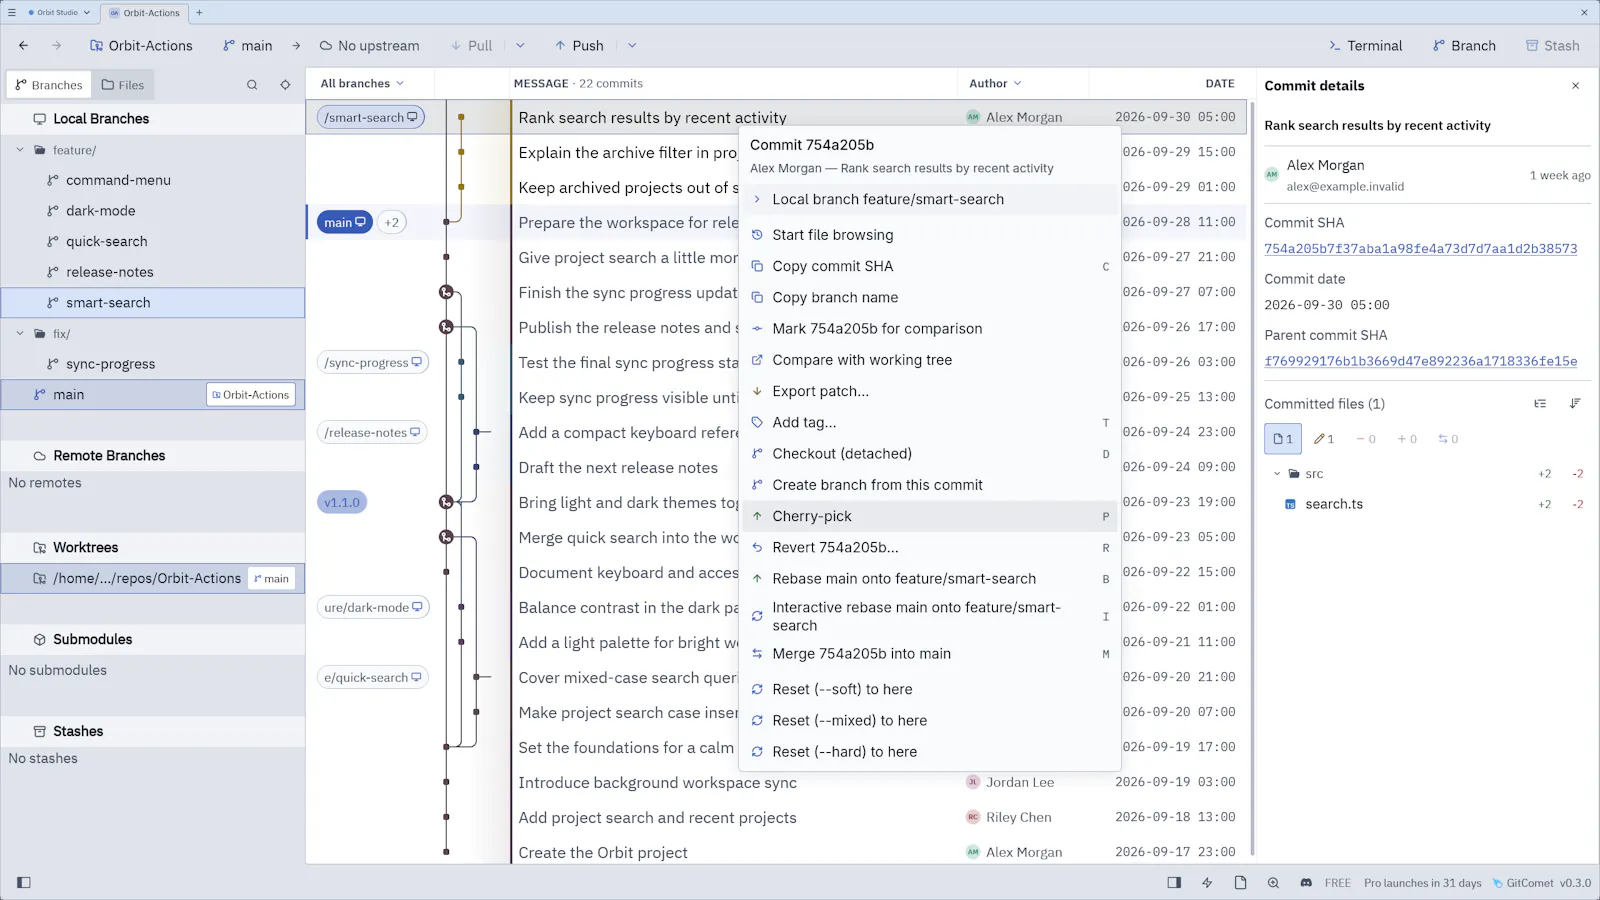Image resolution: width=1600 pixels, height=900 pixels.
Task: Open the Pull options dropdown arrow
Action: (x=520, y=46)
